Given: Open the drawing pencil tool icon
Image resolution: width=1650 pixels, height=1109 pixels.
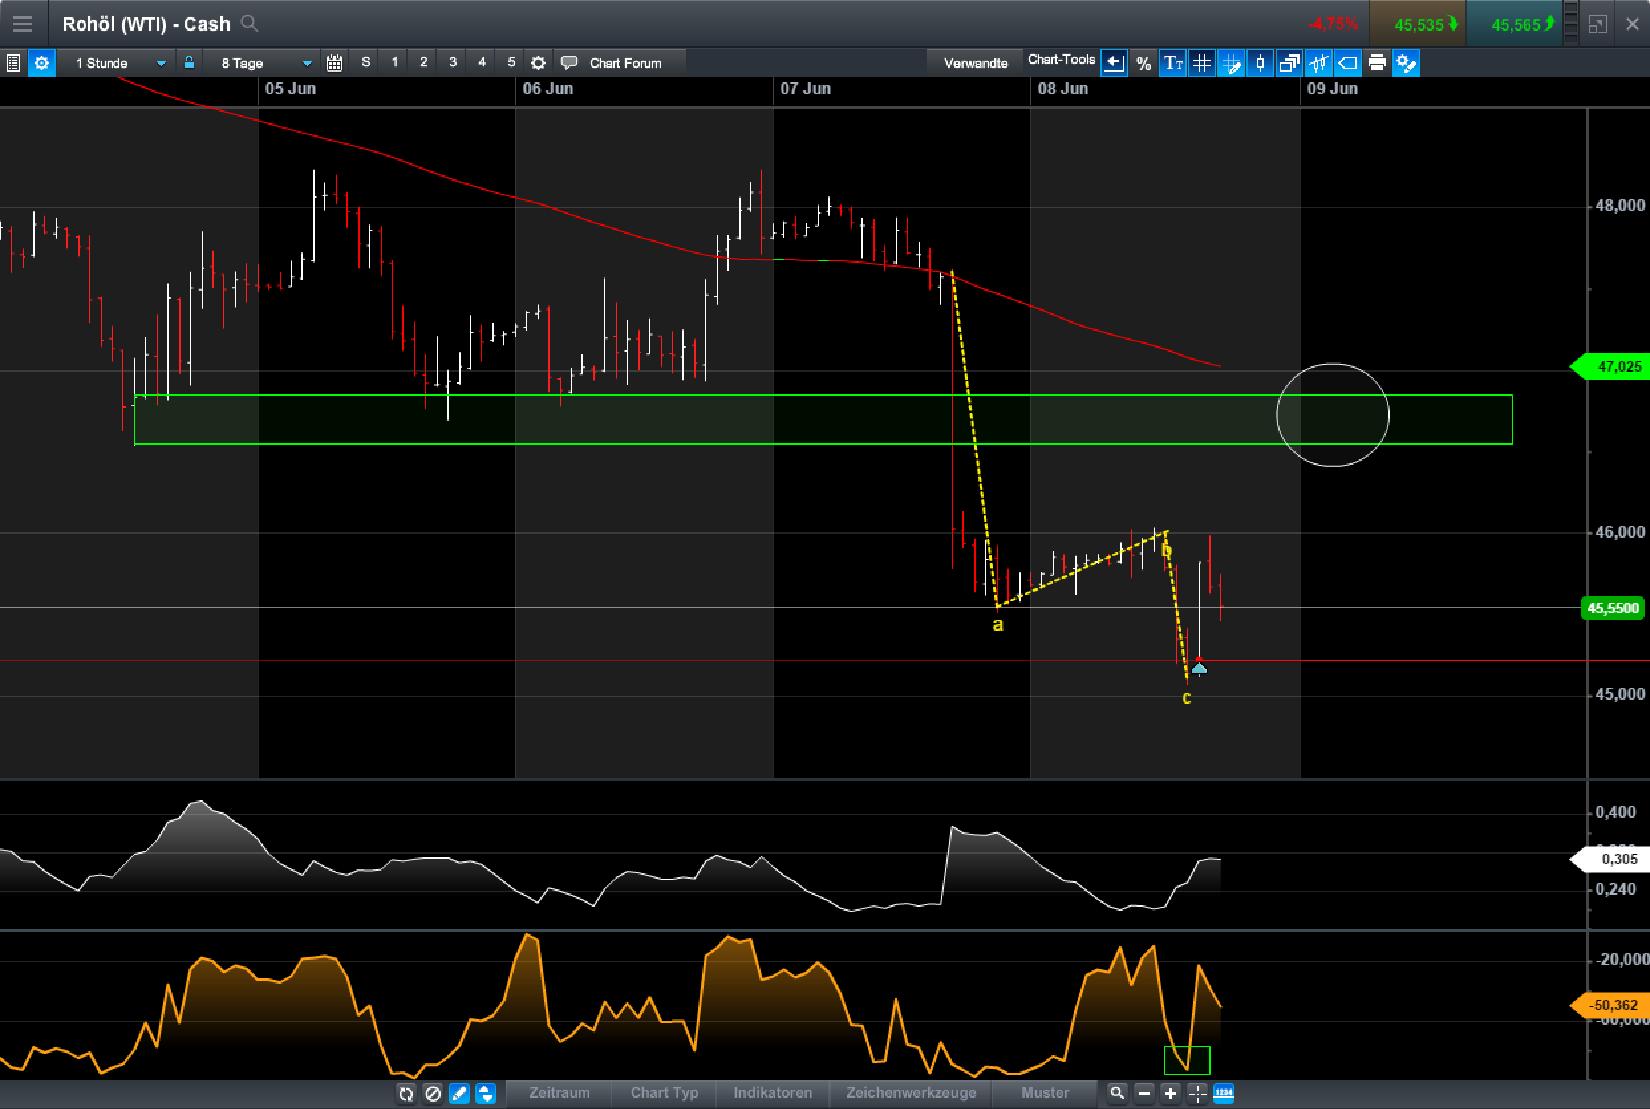Looking at the screenshot, I should [x=1230, y=62].
